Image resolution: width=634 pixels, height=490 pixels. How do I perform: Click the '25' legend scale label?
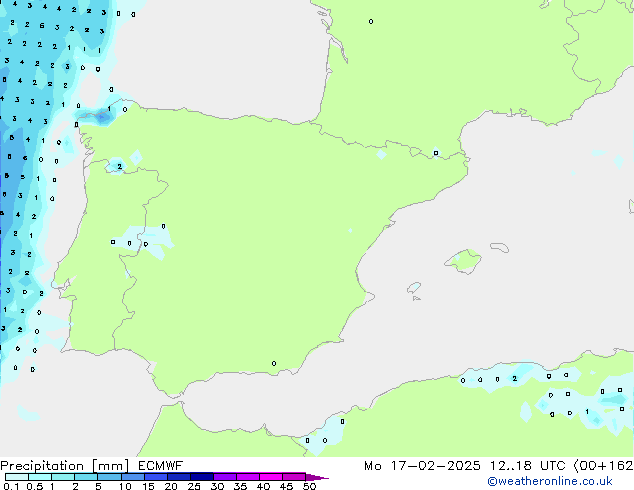point(194,486)
